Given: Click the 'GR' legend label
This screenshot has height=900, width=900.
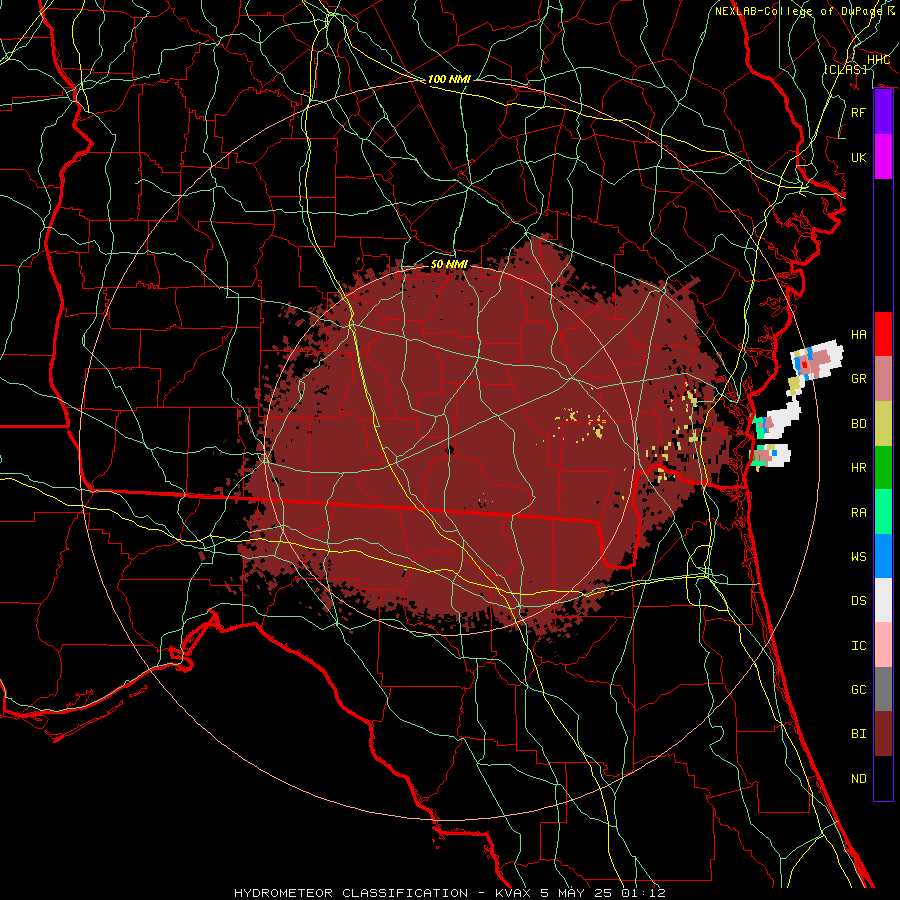Looking at the screenshot, I should coord(858,379).
